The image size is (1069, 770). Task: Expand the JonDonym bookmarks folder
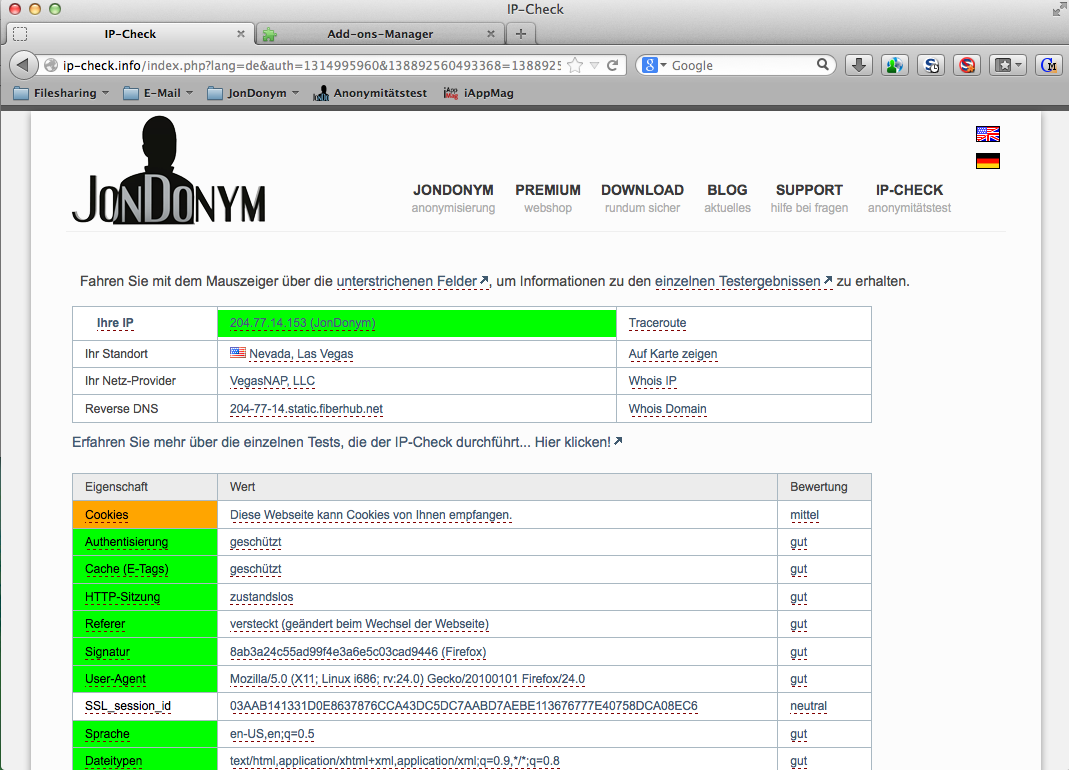click(x=253, y=93)
